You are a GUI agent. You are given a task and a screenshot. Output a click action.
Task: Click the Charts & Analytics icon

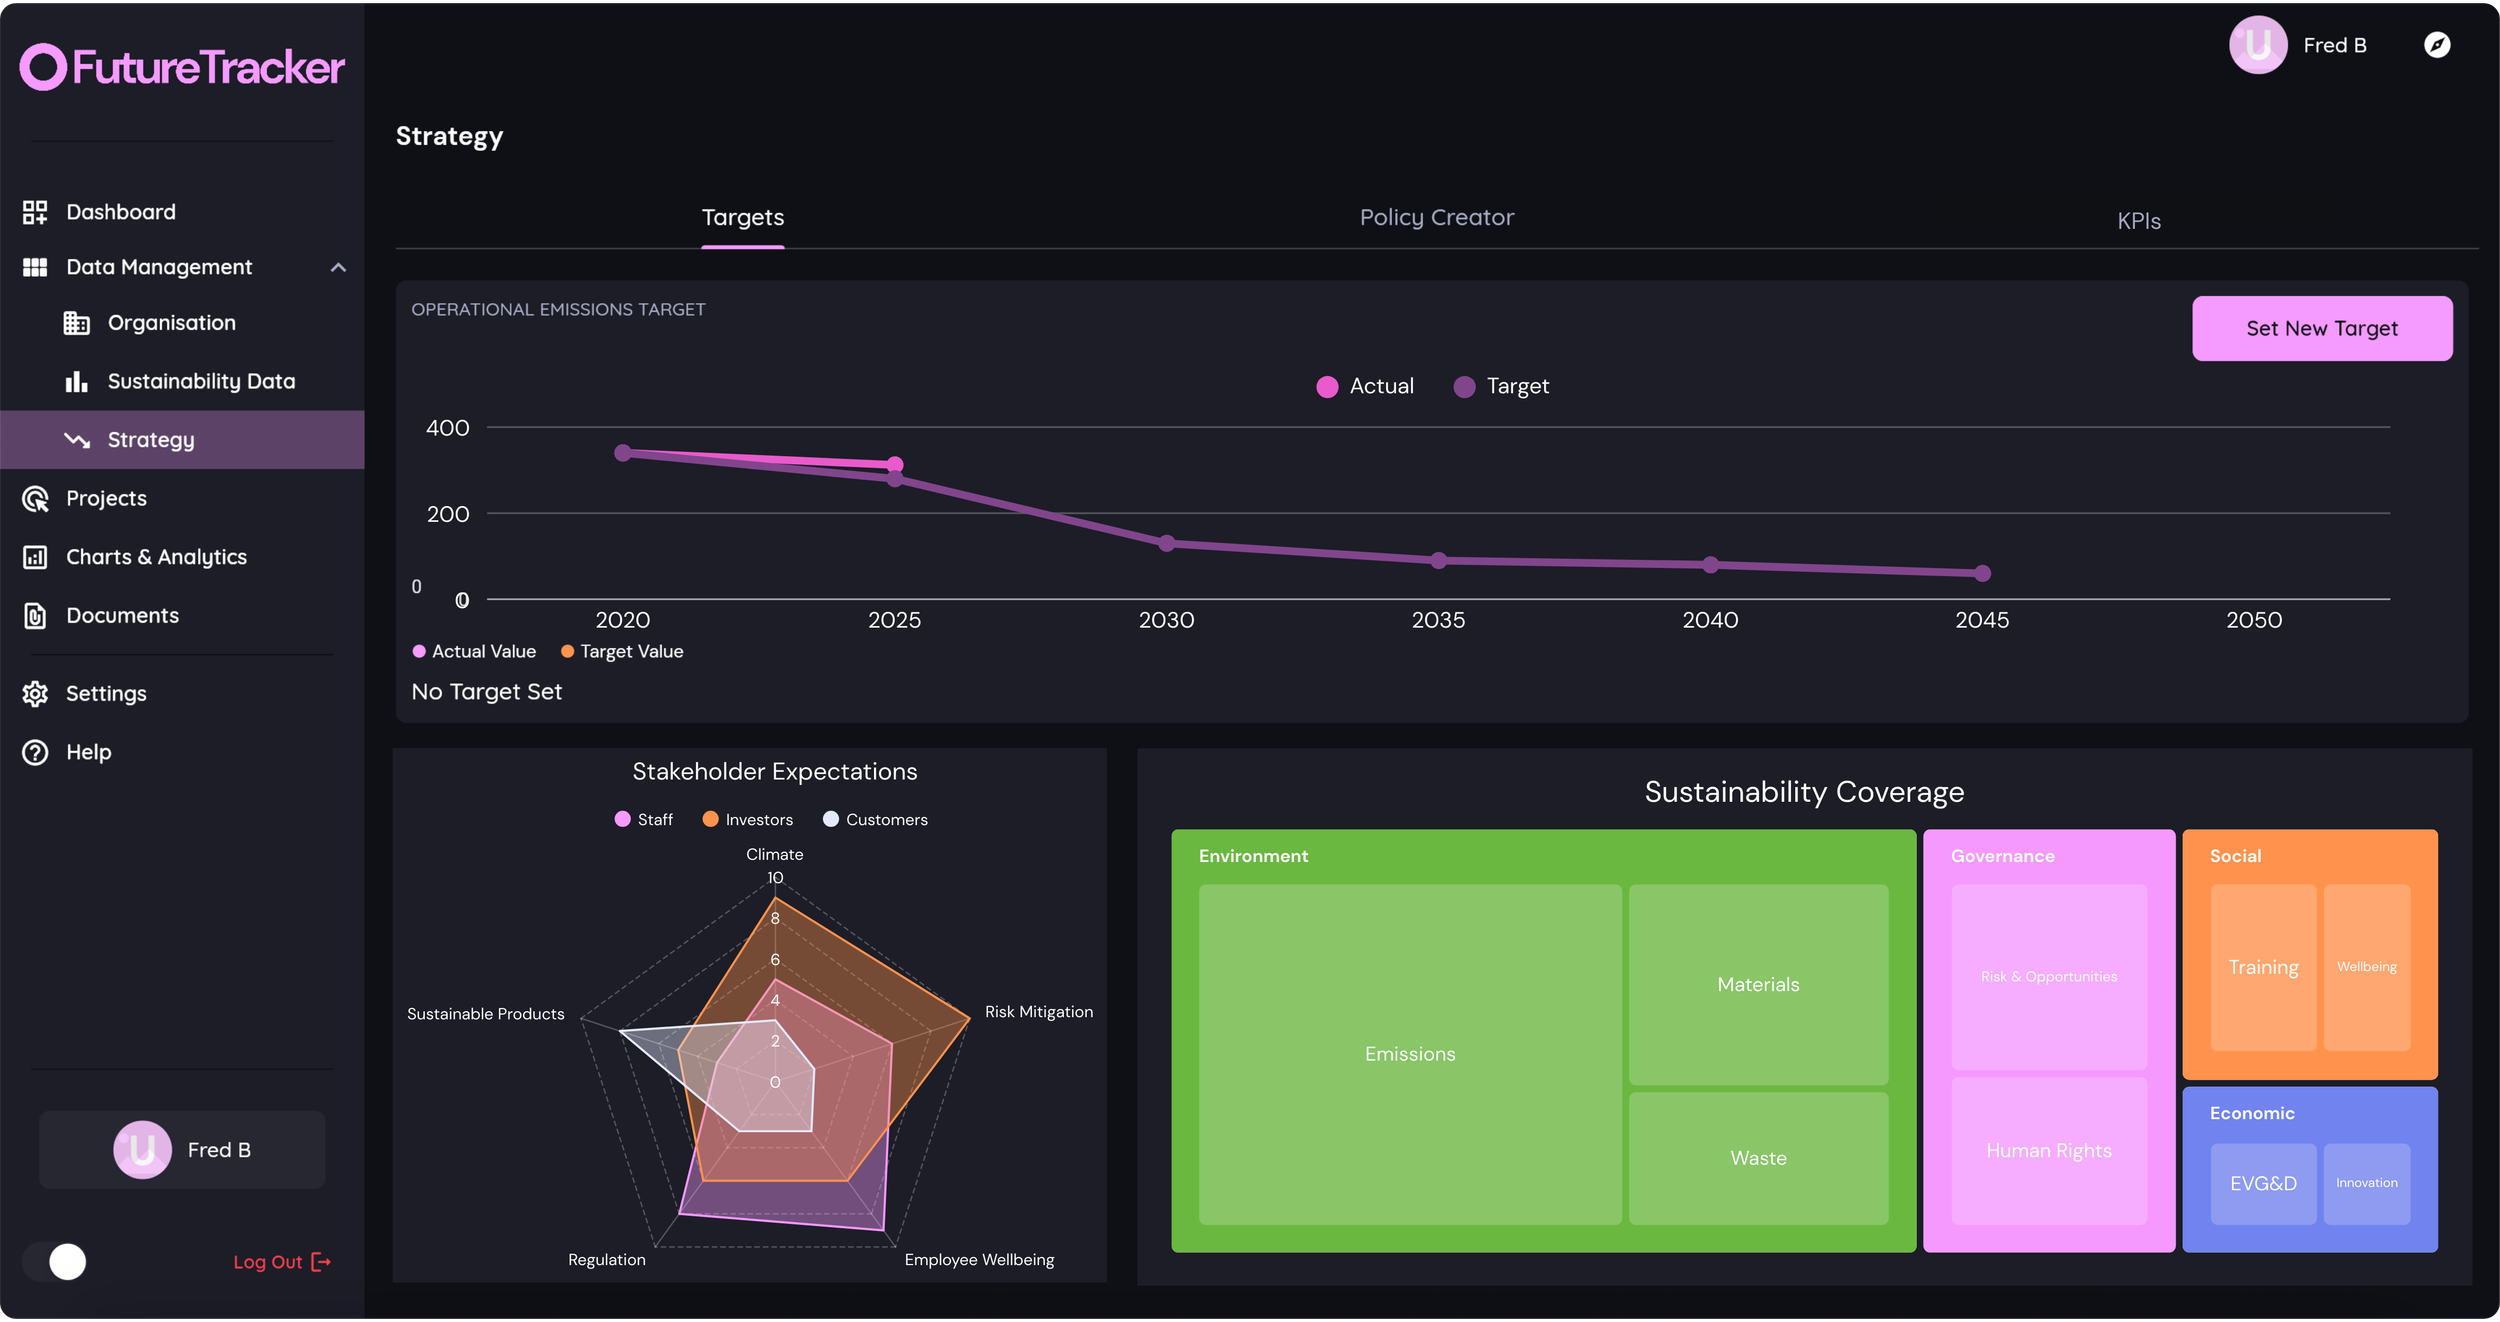pos(35,557)
